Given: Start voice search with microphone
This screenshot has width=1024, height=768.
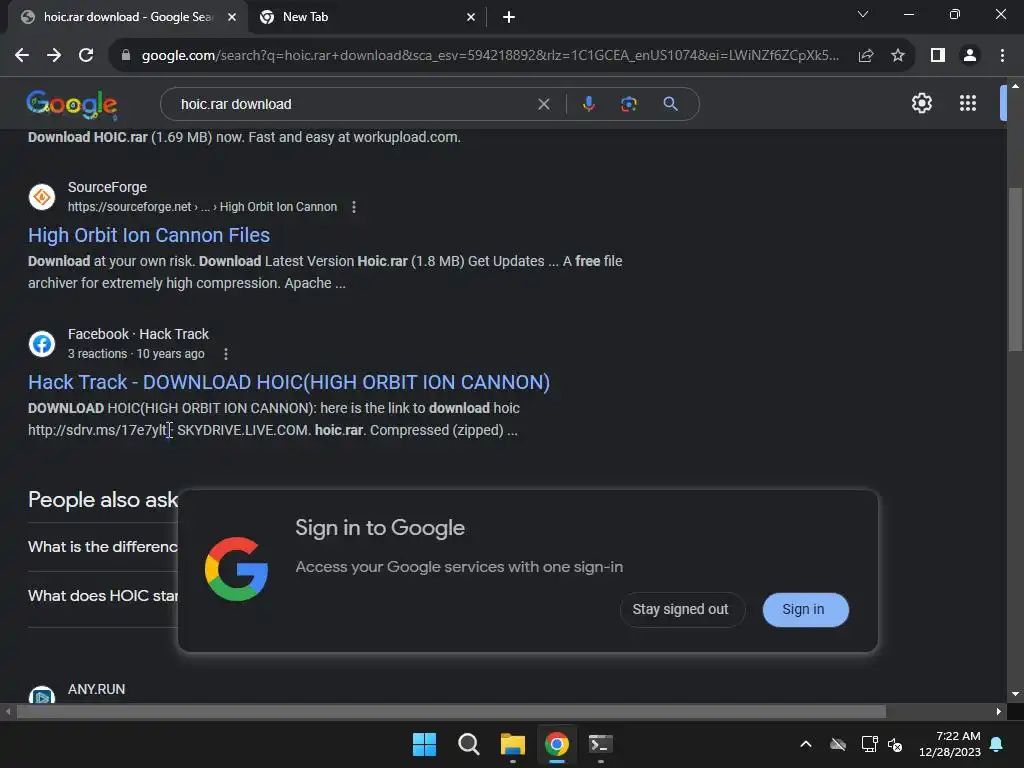Looking at the screenshot, I should point(588,104).
